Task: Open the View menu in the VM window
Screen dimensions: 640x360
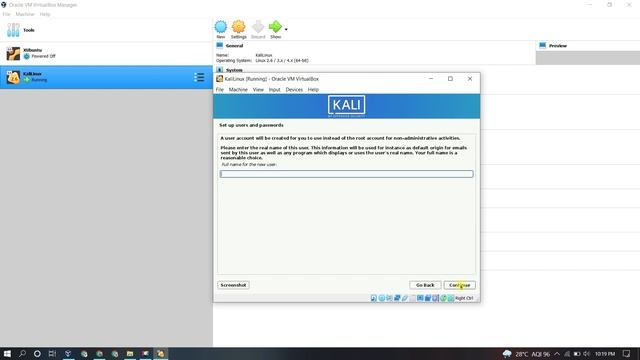Action: tap(258, 89)
